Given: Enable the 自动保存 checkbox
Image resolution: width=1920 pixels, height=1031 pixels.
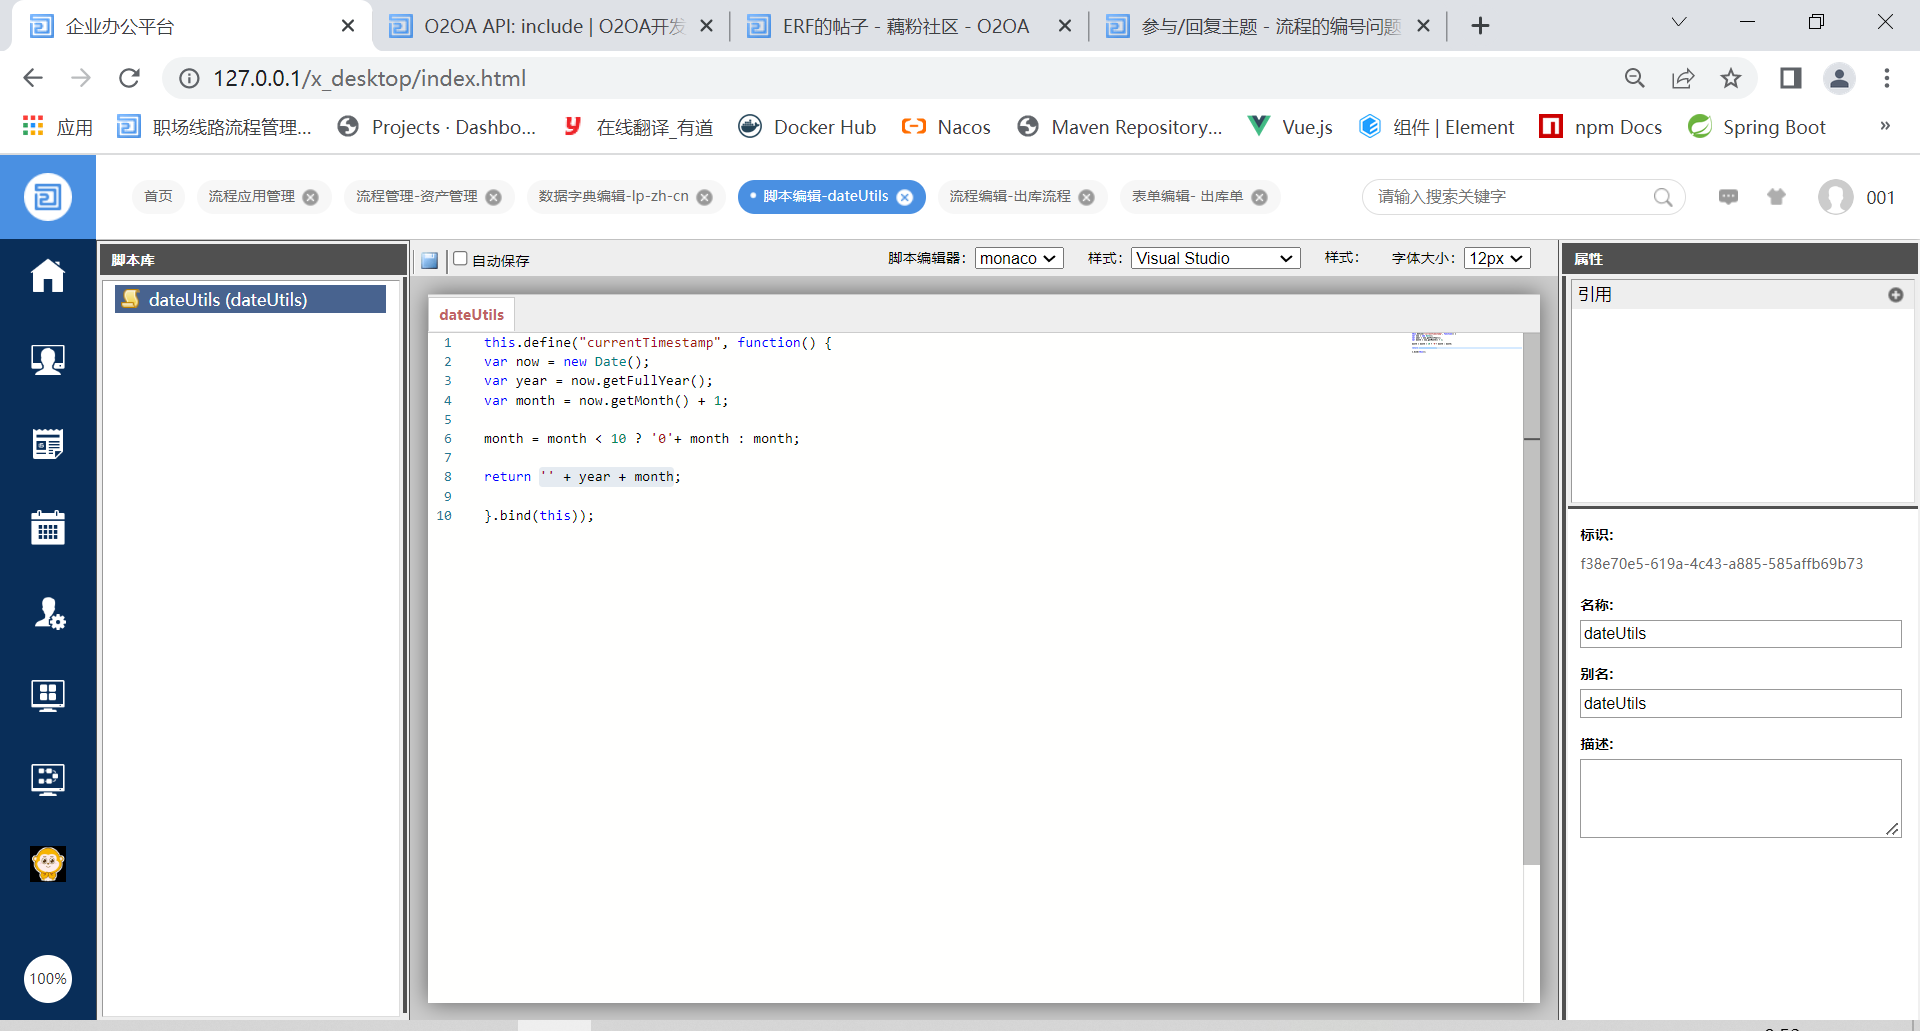Looking at the screenshot, I should click(x=461, y=259).
